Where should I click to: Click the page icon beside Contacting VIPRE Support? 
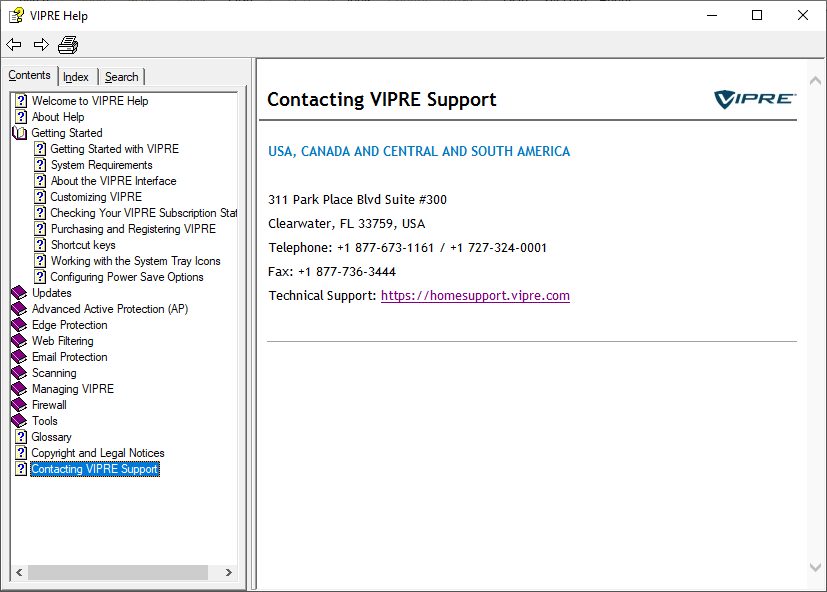(x=21, y=469)
